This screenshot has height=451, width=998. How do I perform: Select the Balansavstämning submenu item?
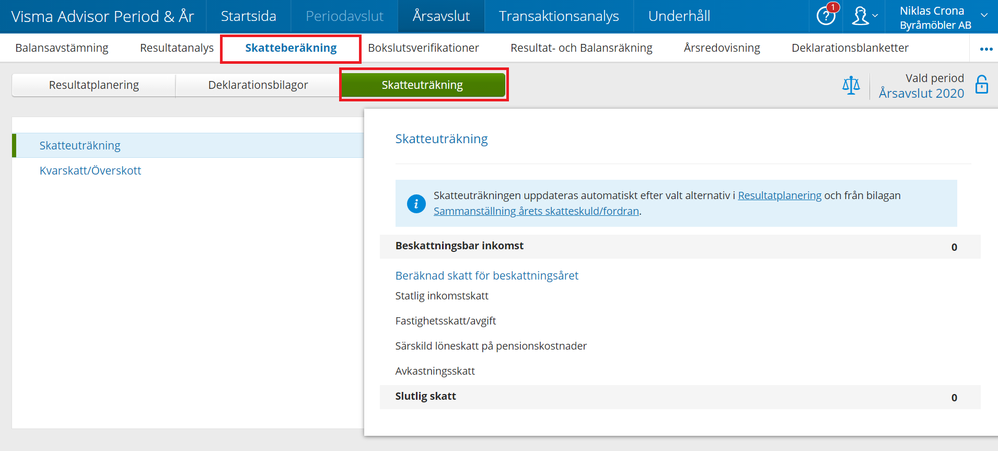coord(62,48)
